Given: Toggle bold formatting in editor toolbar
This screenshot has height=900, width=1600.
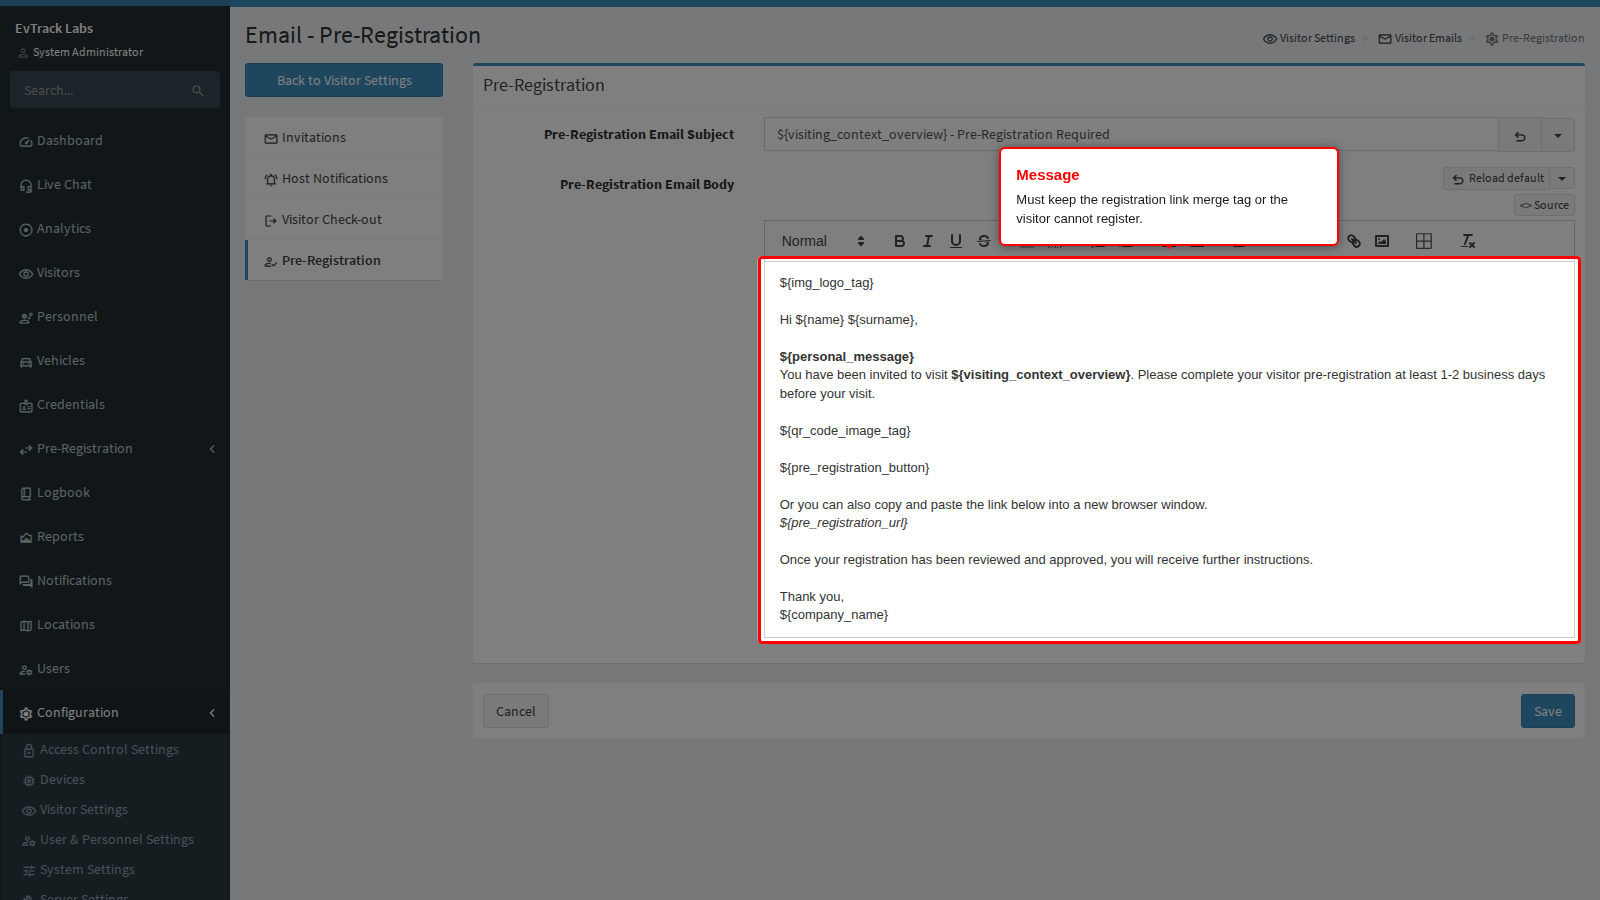Looking at the screenshot, I should [899, 241].
